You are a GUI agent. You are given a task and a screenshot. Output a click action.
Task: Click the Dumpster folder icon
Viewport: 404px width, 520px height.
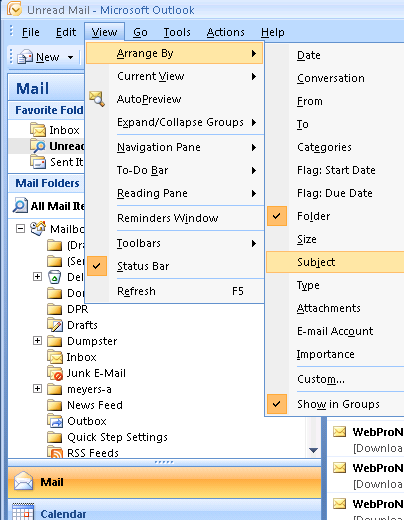54,341
